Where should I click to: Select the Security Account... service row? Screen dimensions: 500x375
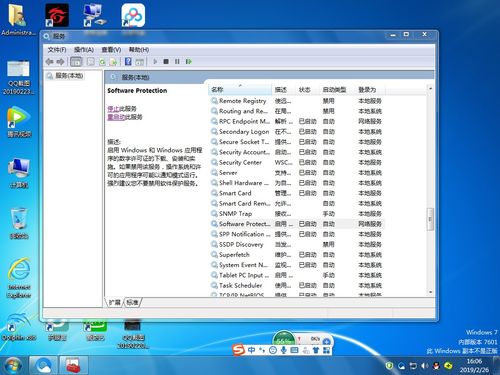pos(297,152)
